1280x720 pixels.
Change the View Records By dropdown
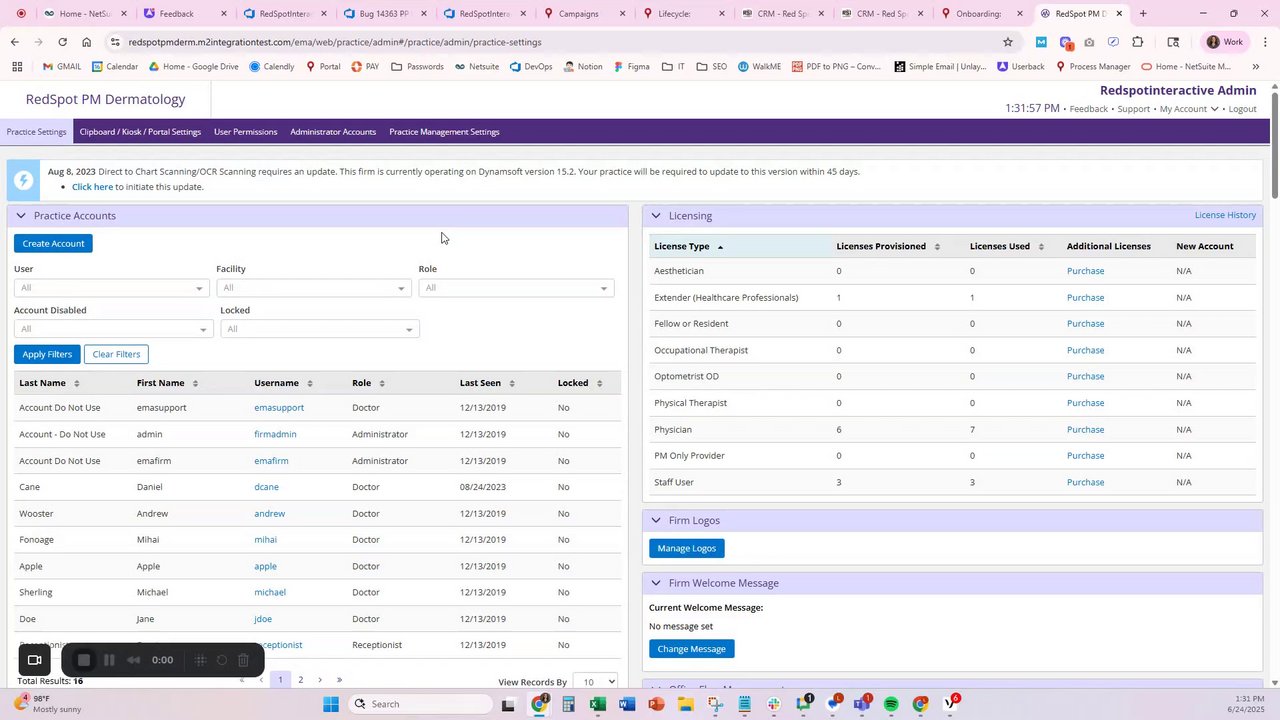596,682
